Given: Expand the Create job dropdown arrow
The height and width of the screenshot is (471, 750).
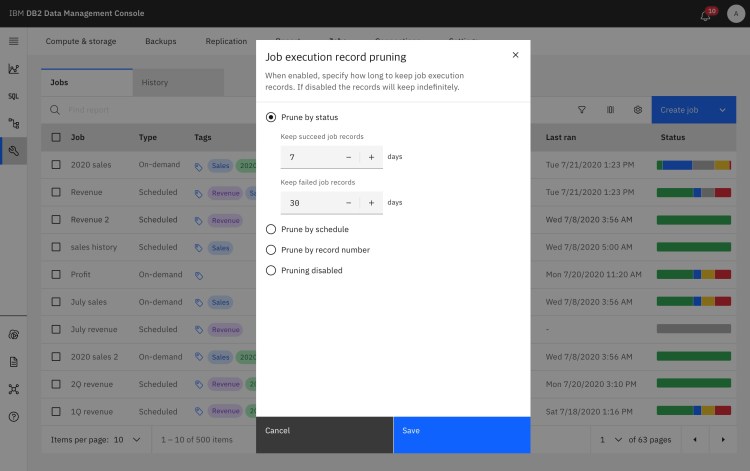Looking at the screenshot, I should pyautogui.click(x=722, y=110).
